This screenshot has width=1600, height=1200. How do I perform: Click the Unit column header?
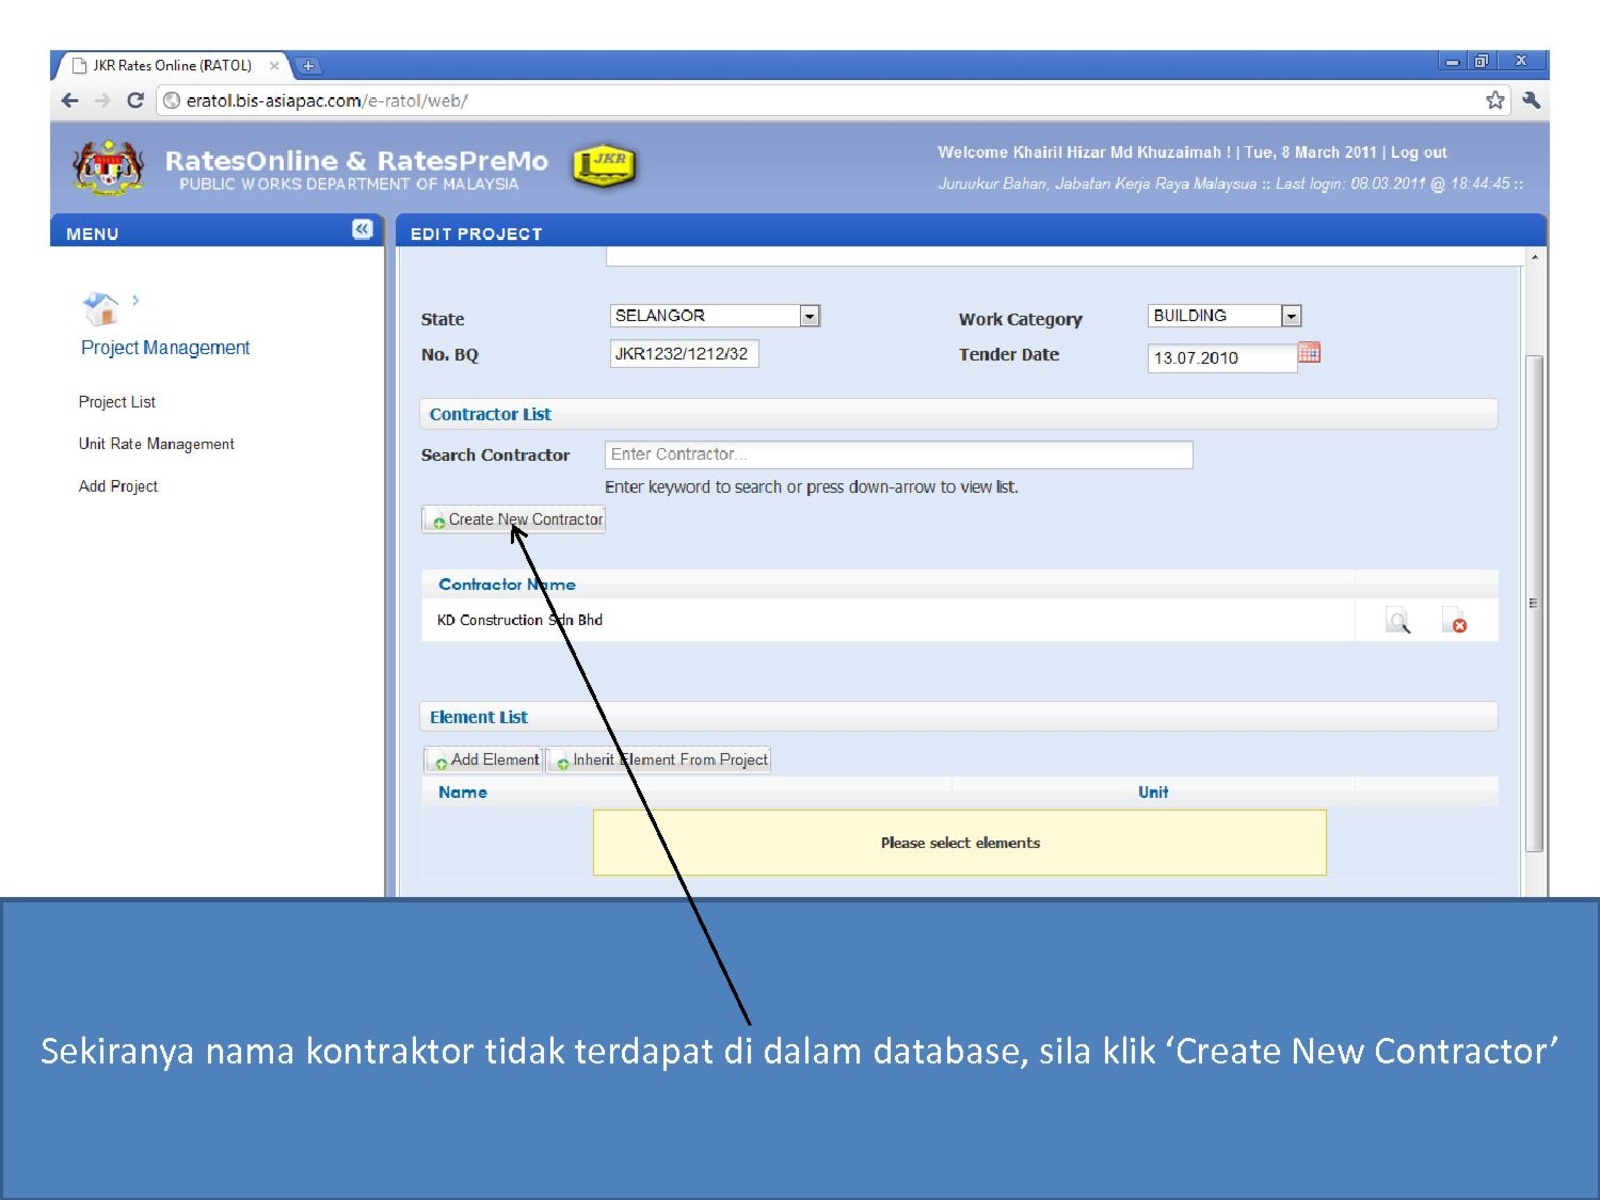pyautogui.click(x=1153, y=793)
